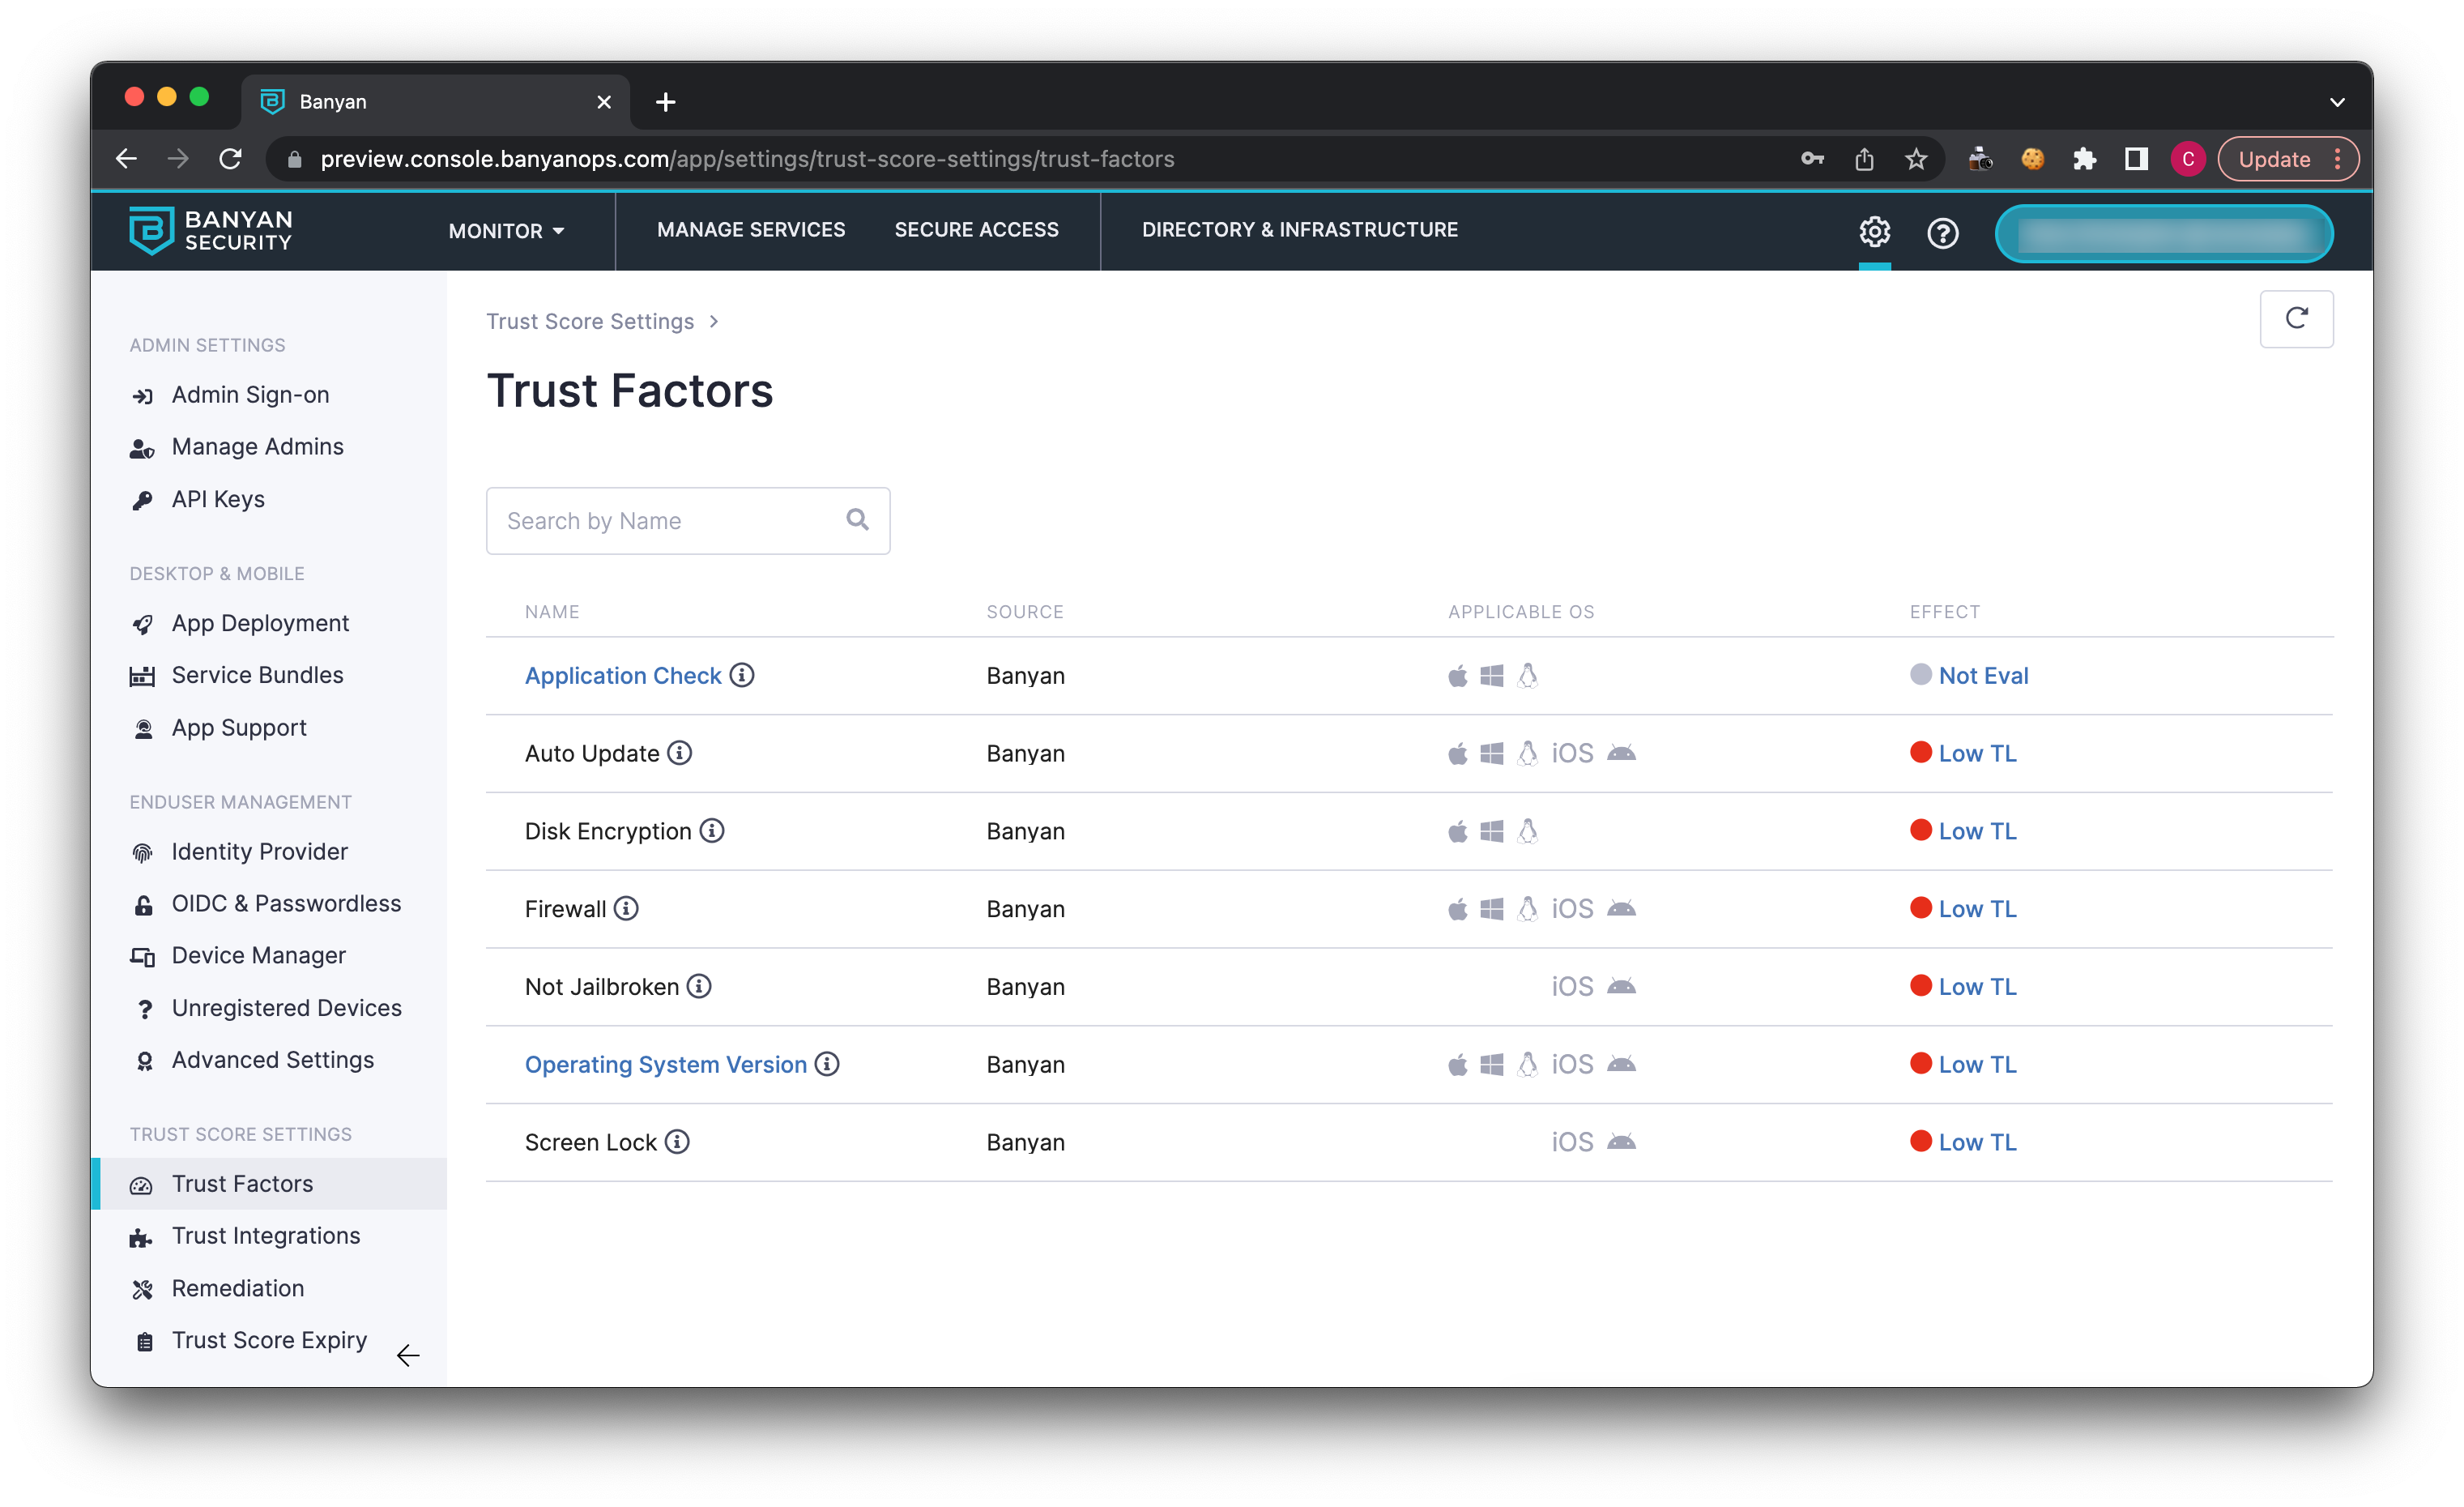The height and width of the screenshot is (1507, 2464).
Task: Click Low TL effect for Firewall
Action: [1976, 908]
